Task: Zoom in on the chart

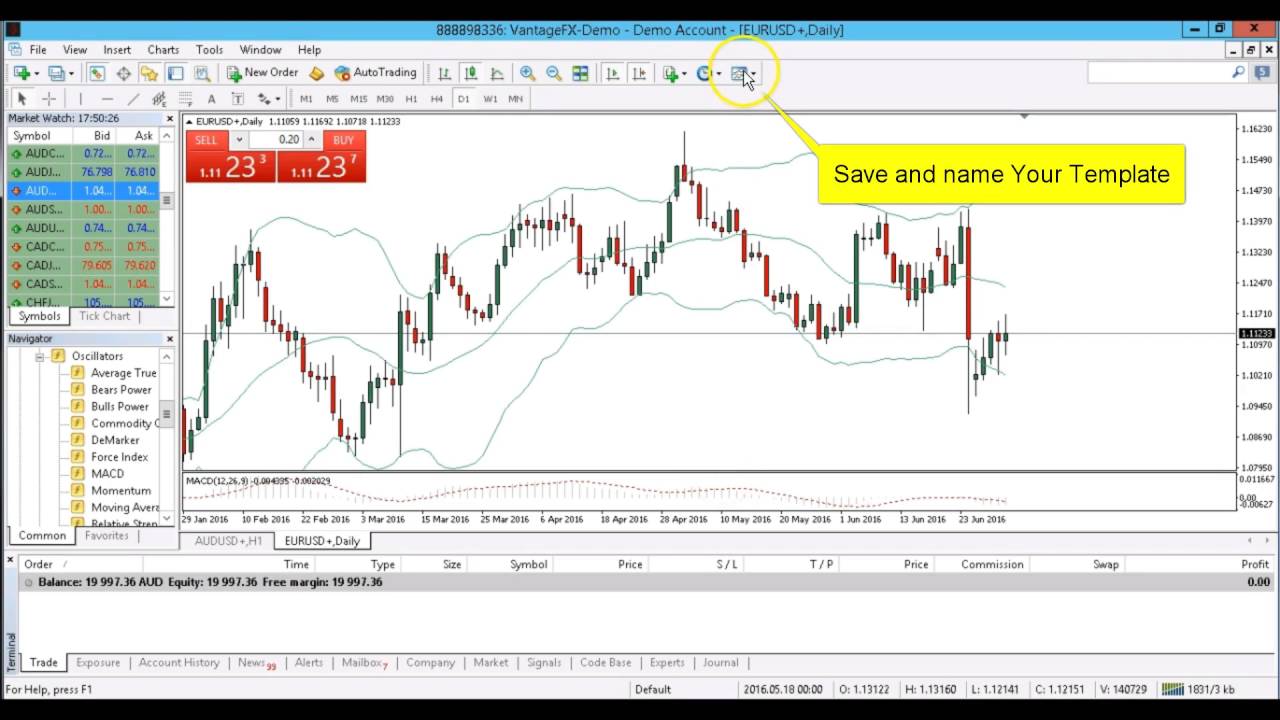Action: point(527,73)
